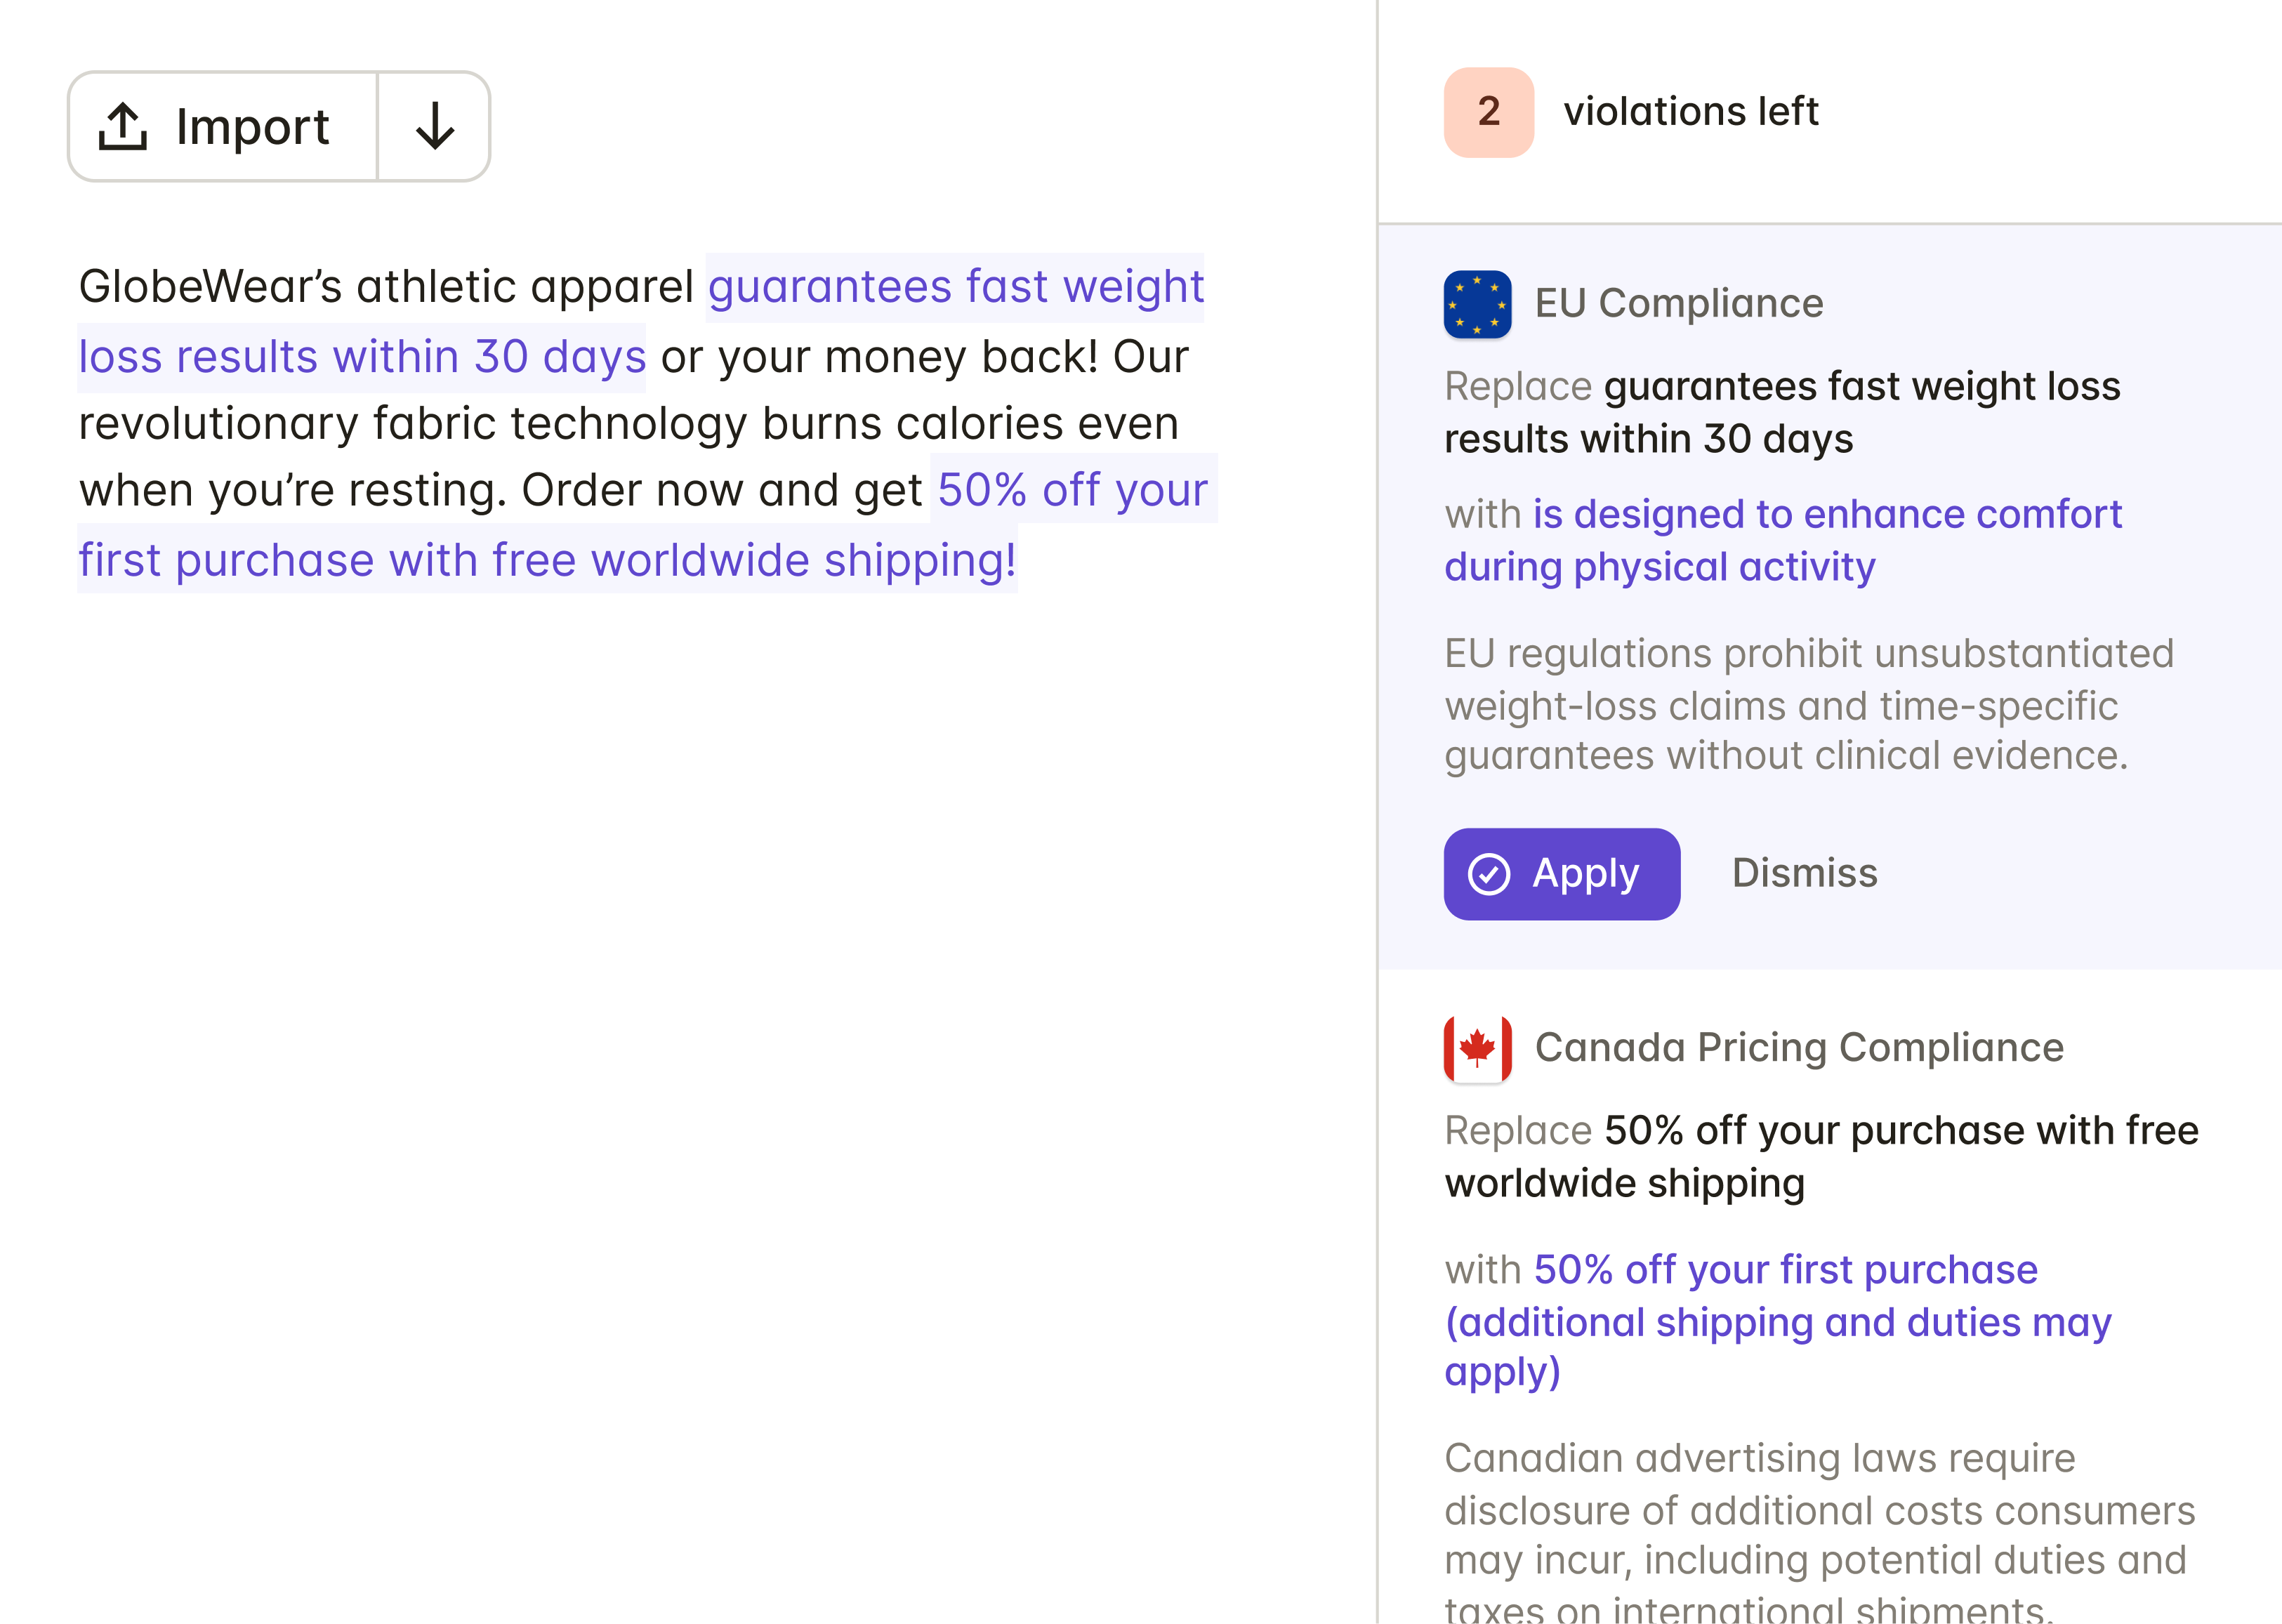Click highlighted text 'guarantees fast weight'
Screen dimensions: 2282x1624
955,288
